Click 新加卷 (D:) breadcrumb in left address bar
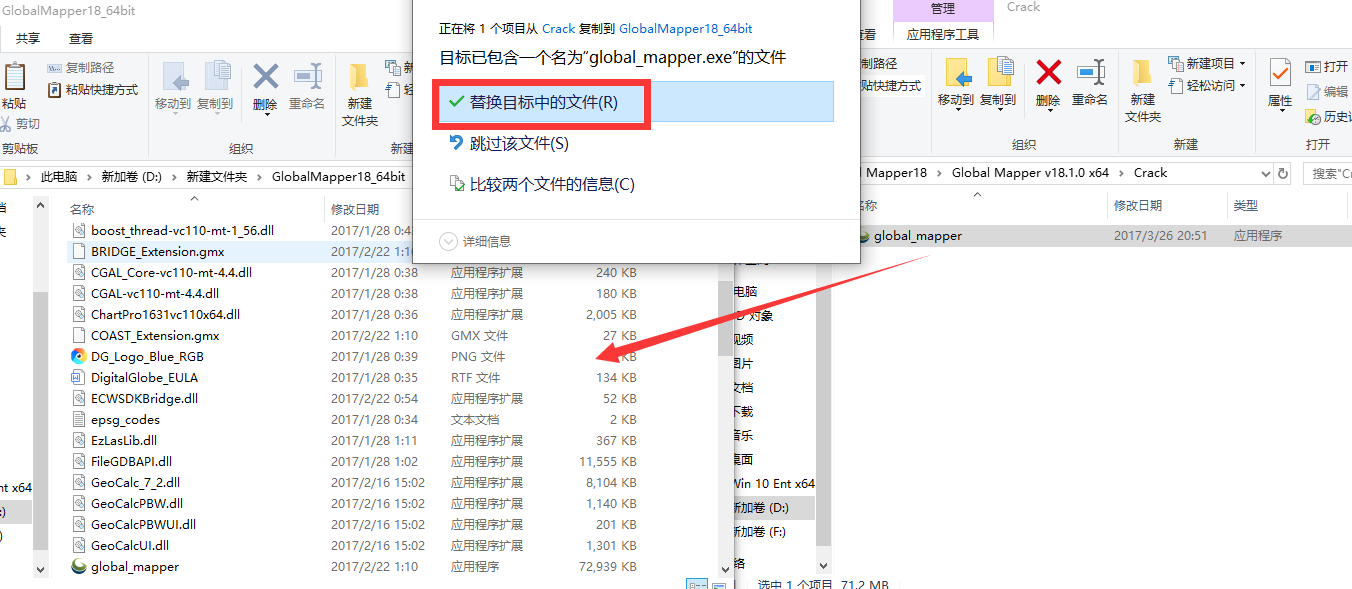This screenshot has height=589, width=1352. coord(131,176)
